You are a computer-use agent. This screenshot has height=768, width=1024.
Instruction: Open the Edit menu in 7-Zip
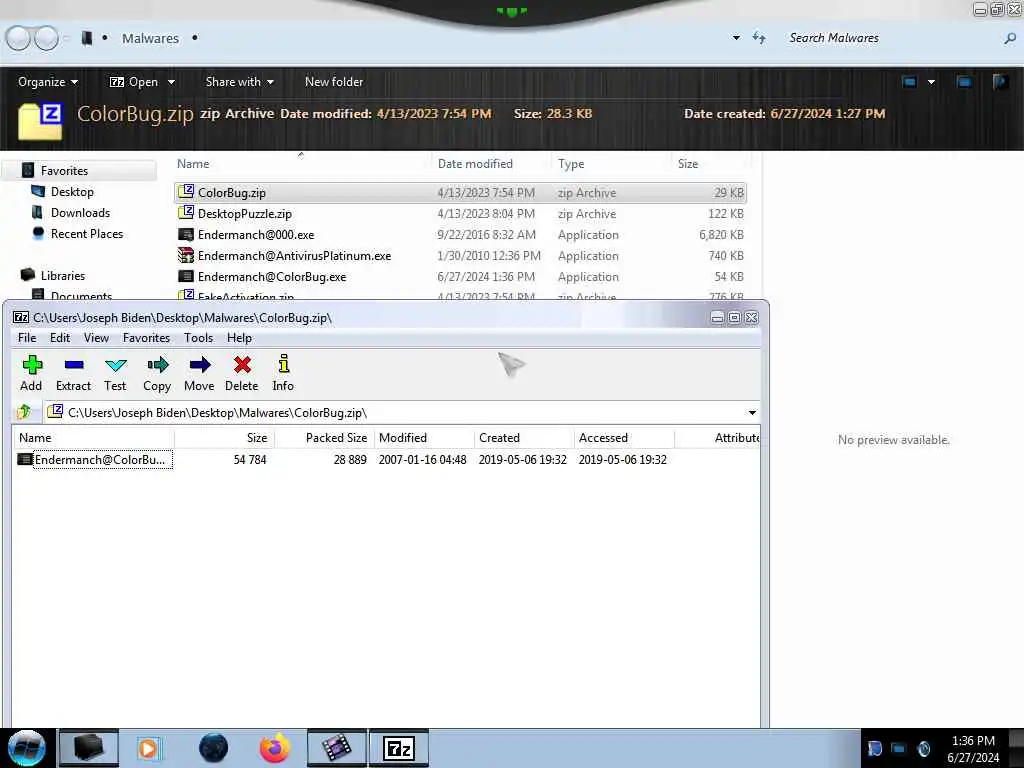pyautogui.click(x=59, y=338)
